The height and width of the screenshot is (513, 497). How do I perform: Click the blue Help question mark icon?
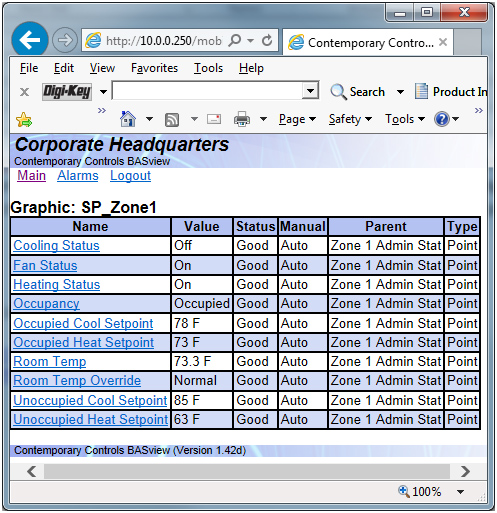tap(442, 119)
